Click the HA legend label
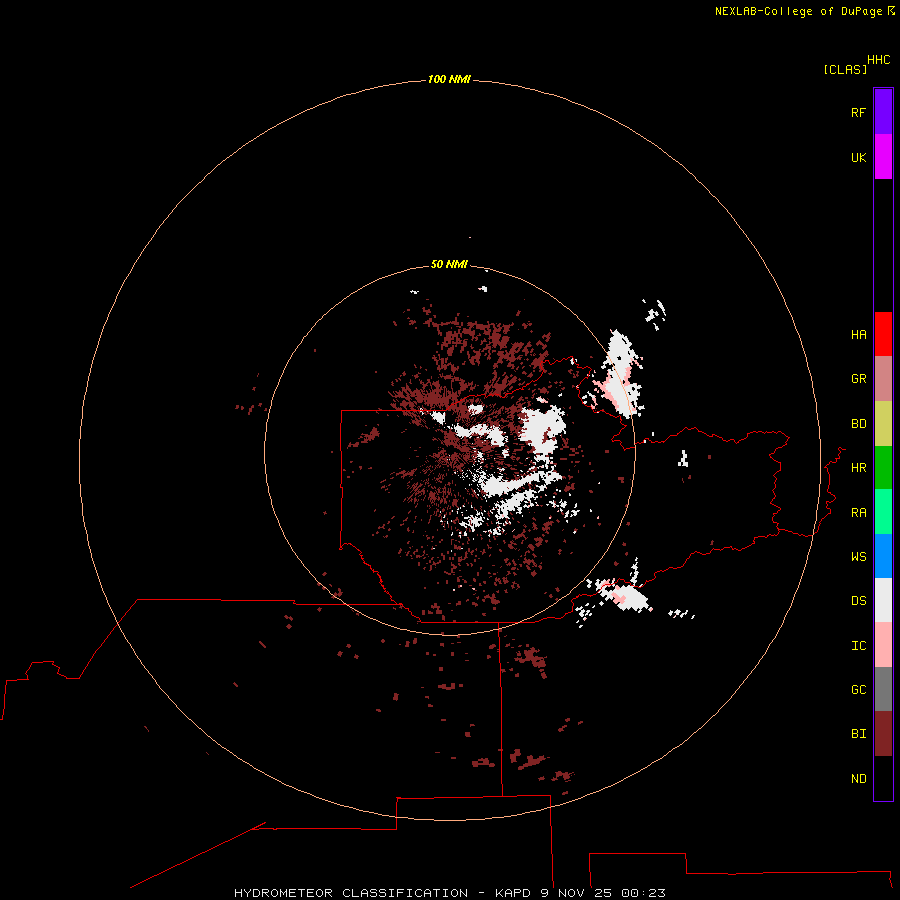Viewport: 900px width, 900px height. (x=858, y=335)
